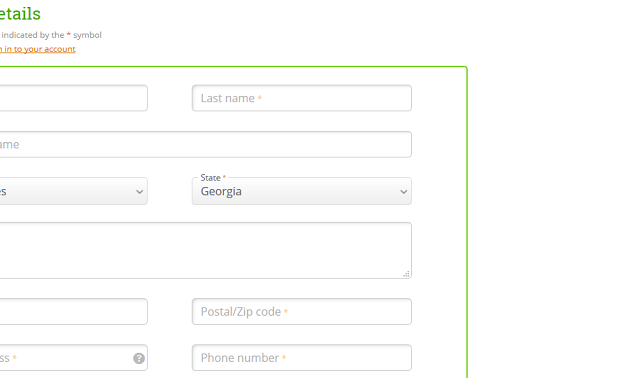Screen dimensions: 640x378
Task: Follow the 'in to your account' link
Action: (38, 49)
